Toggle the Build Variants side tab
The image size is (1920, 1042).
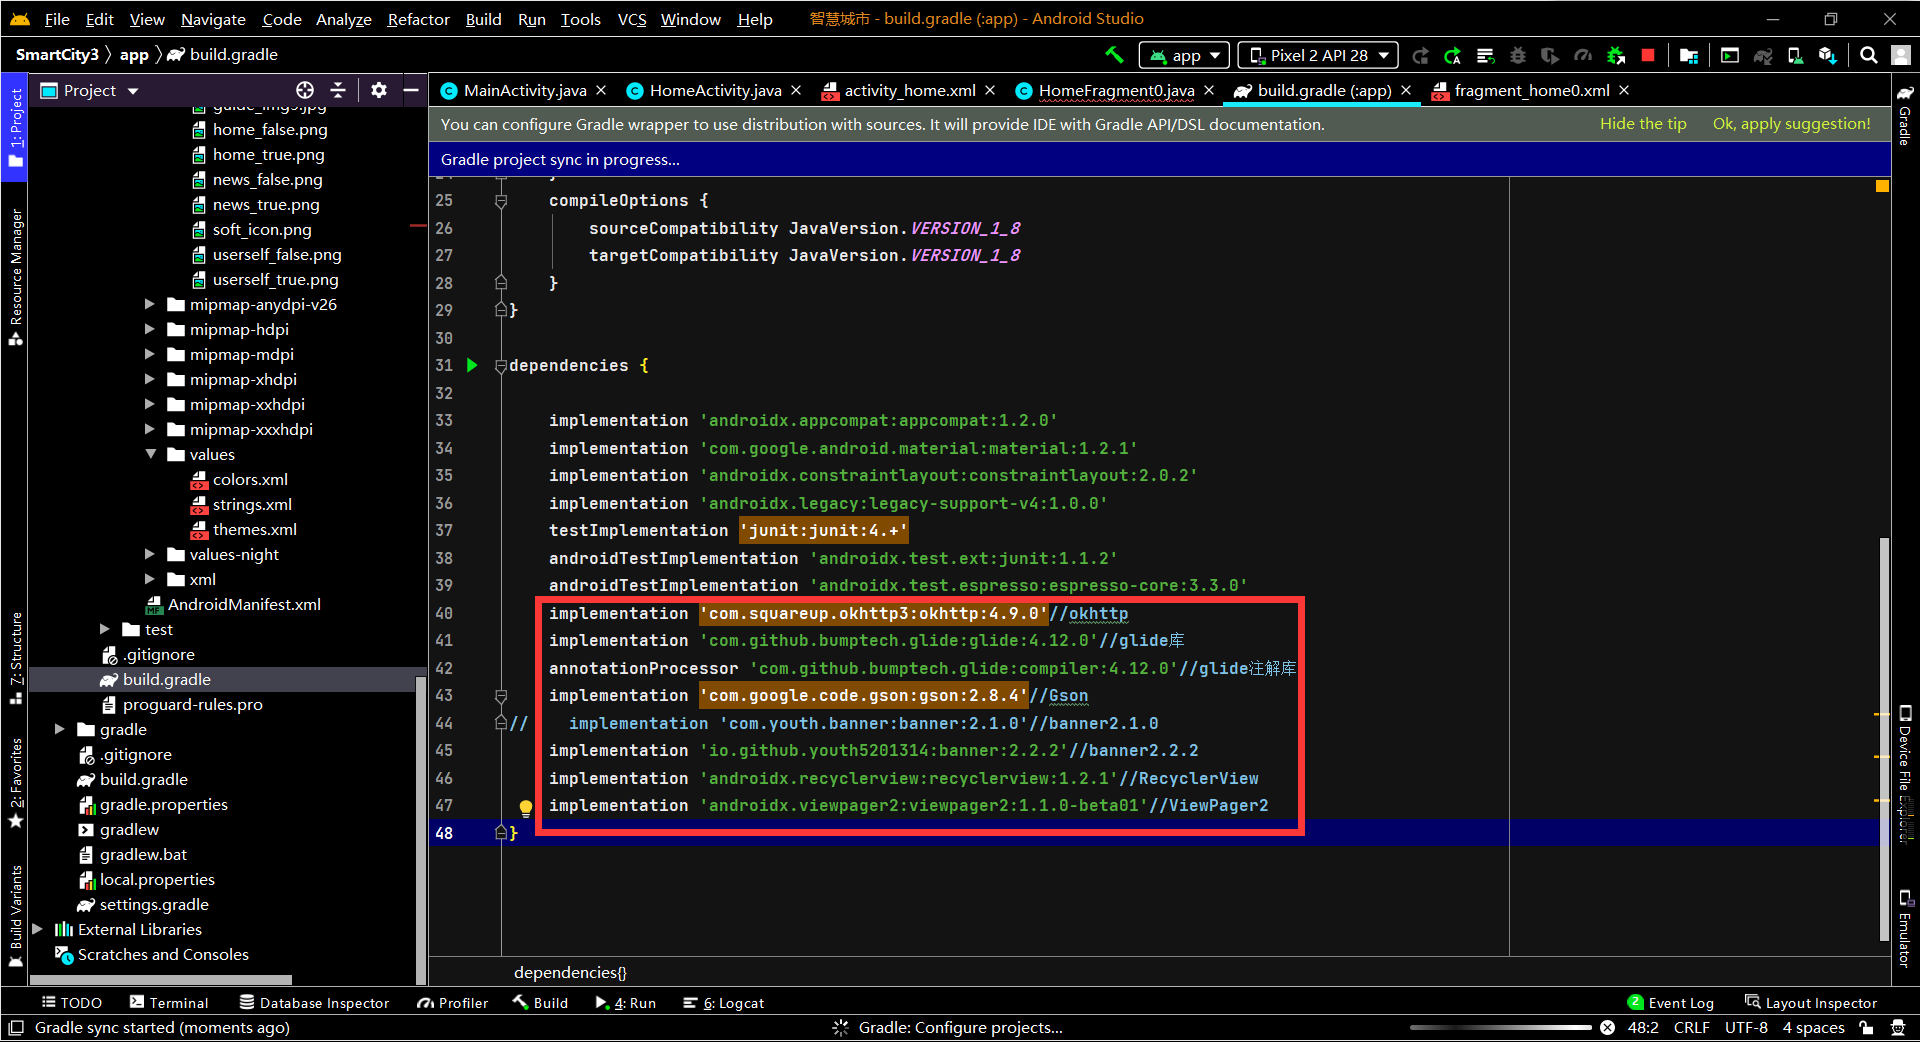pos(15,917)
